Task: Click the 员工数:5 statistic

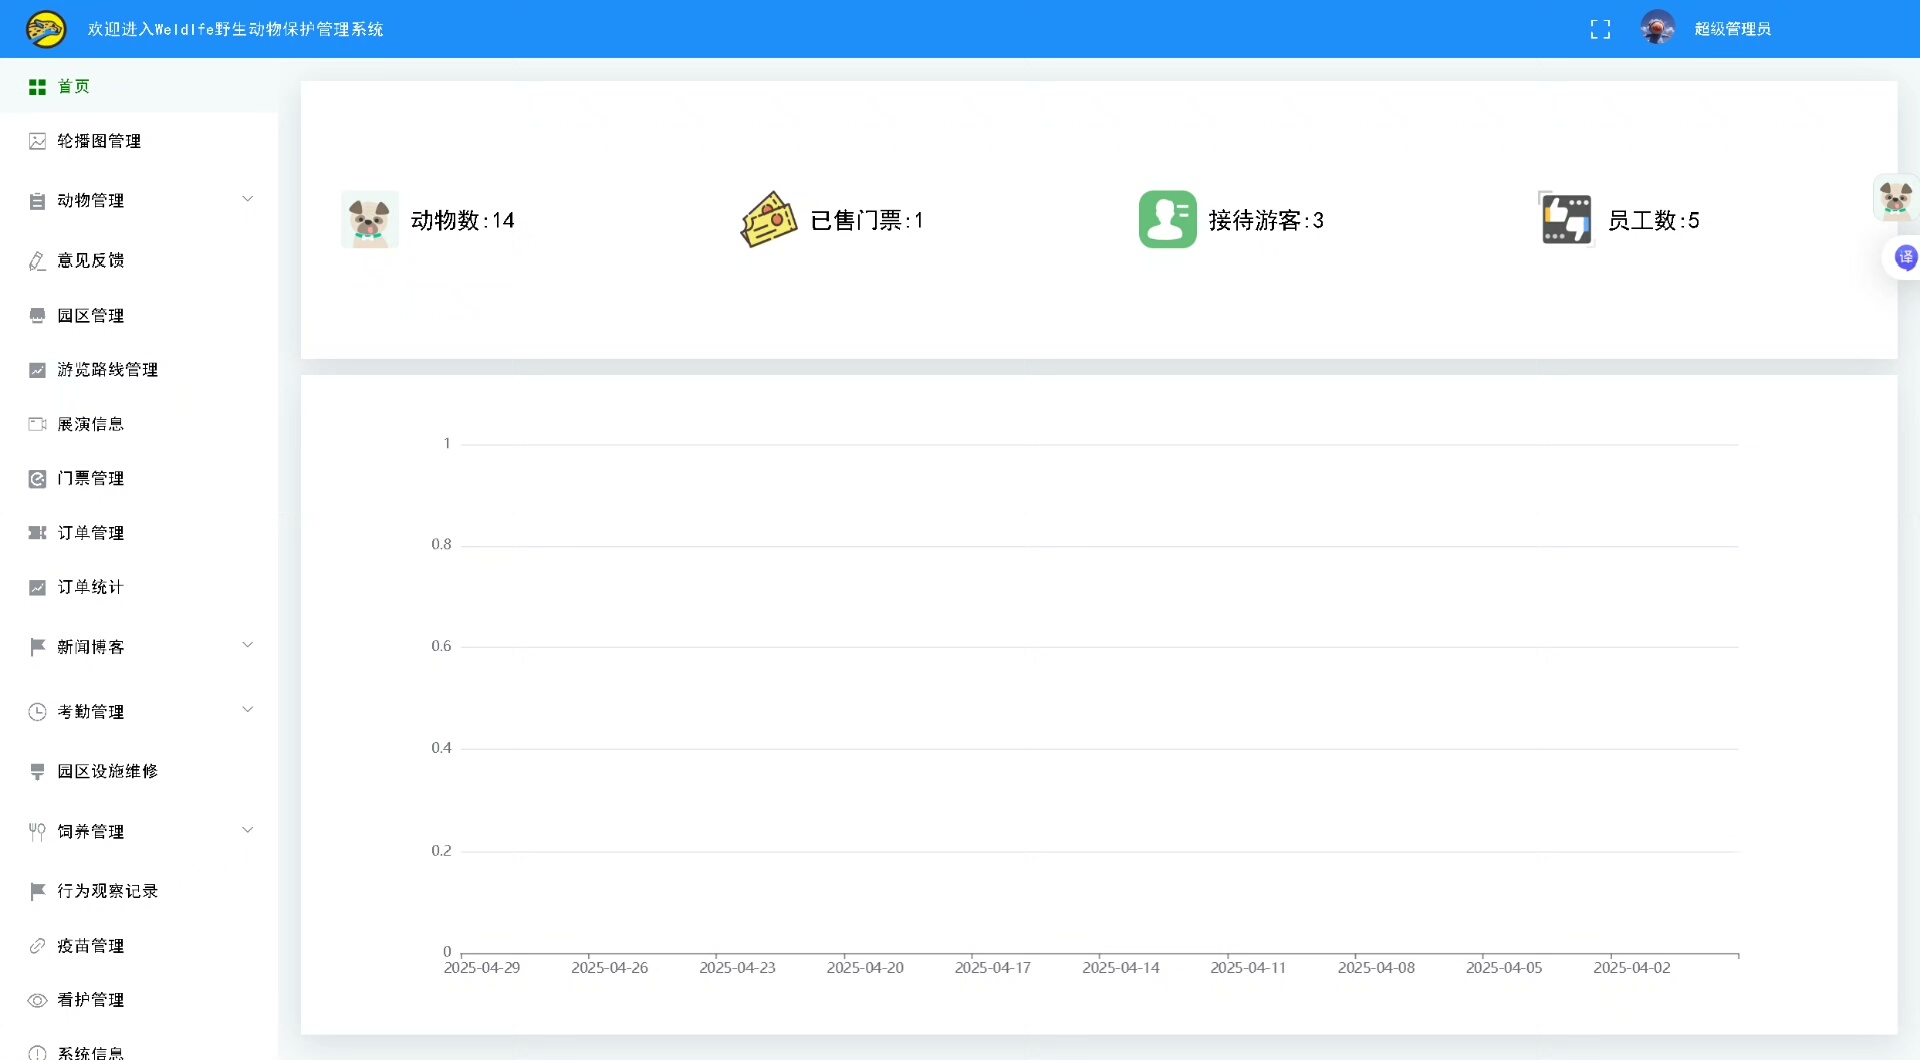Action: pos(1653,220)
